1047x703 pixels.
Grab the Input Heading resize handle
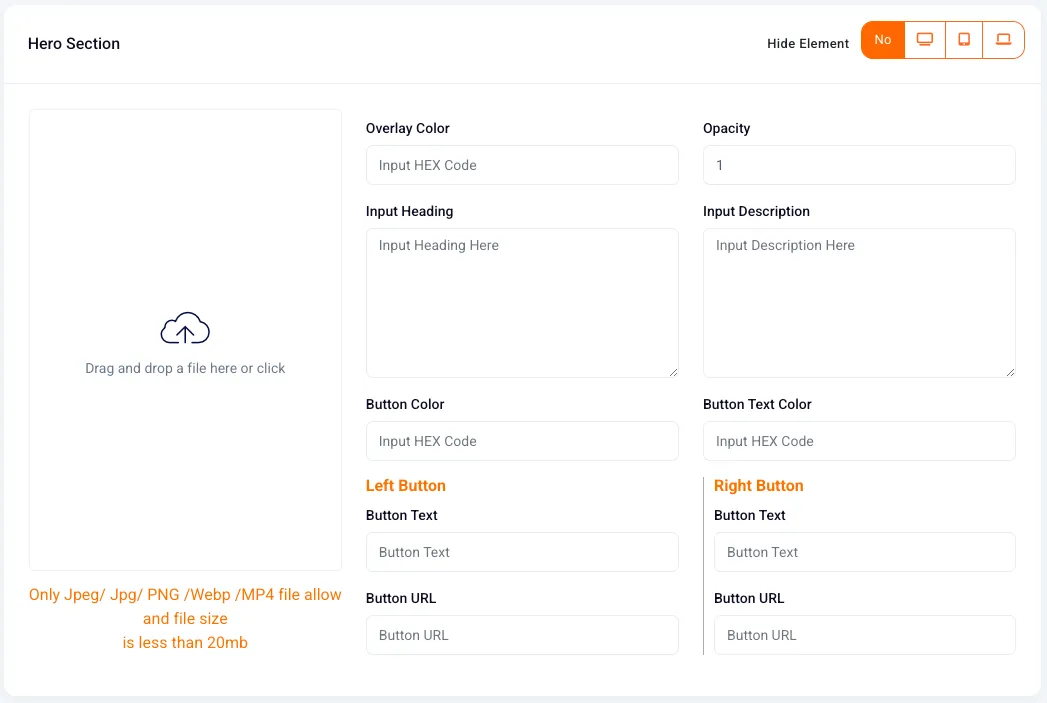673,373
